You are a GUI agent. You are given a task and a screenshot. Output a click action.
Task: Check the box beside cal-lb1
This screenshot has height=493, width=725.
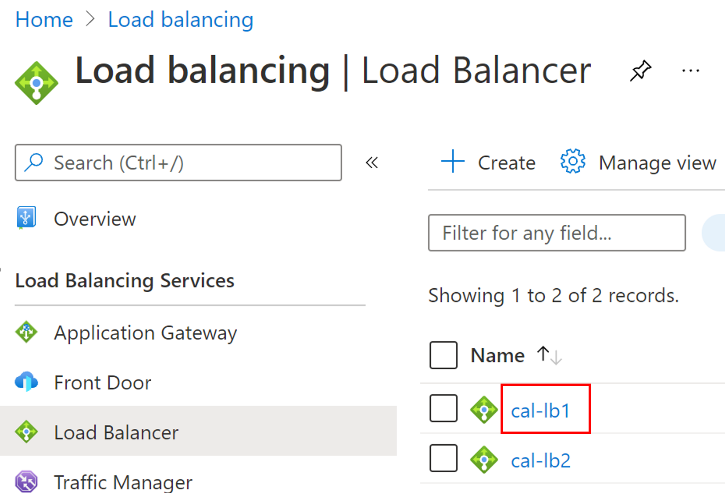(443, 409)
